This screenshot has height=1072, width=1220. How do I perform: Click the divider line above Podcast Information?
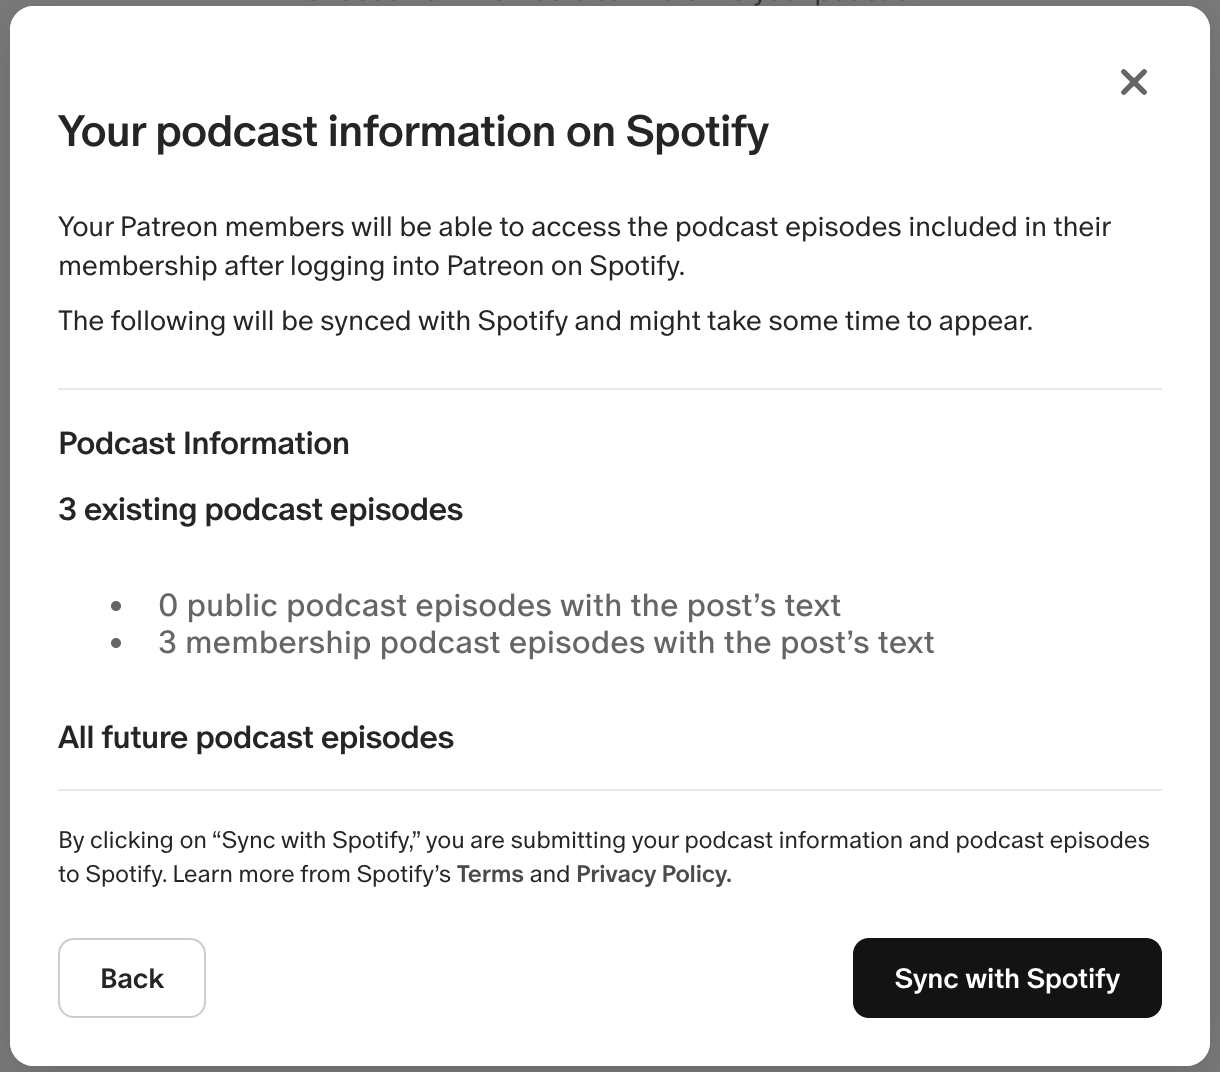point(610,388)
